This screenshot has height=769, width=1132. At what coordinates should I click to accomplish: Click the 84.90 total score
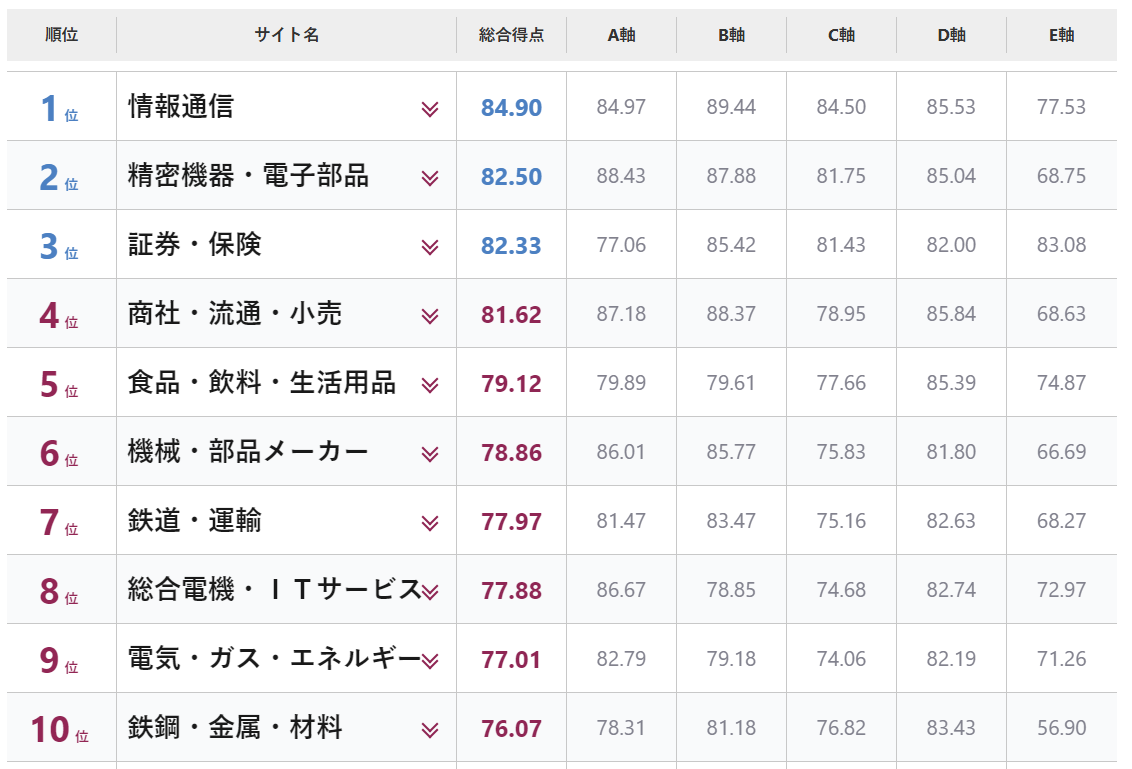tap(511, 108)
